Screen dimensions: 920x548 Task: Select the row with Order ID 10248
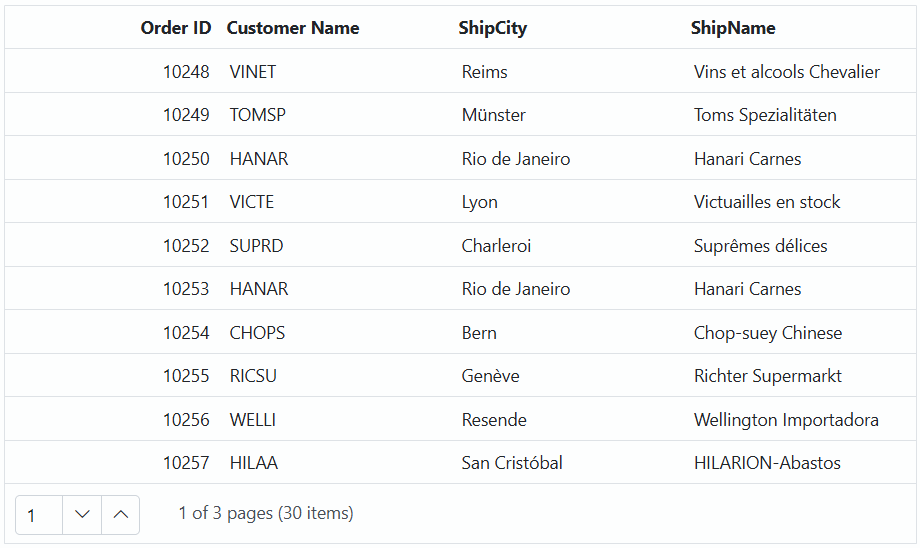461,71
